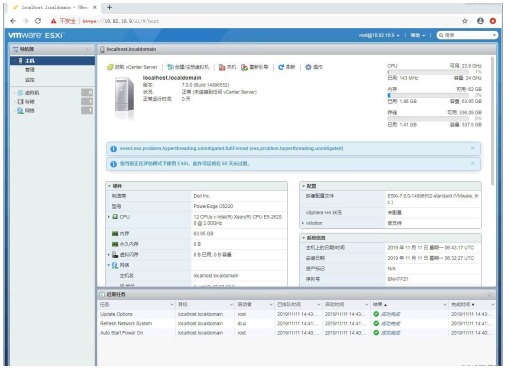
Task: Open a new browser tab with plus
Action: click(109, 7)
